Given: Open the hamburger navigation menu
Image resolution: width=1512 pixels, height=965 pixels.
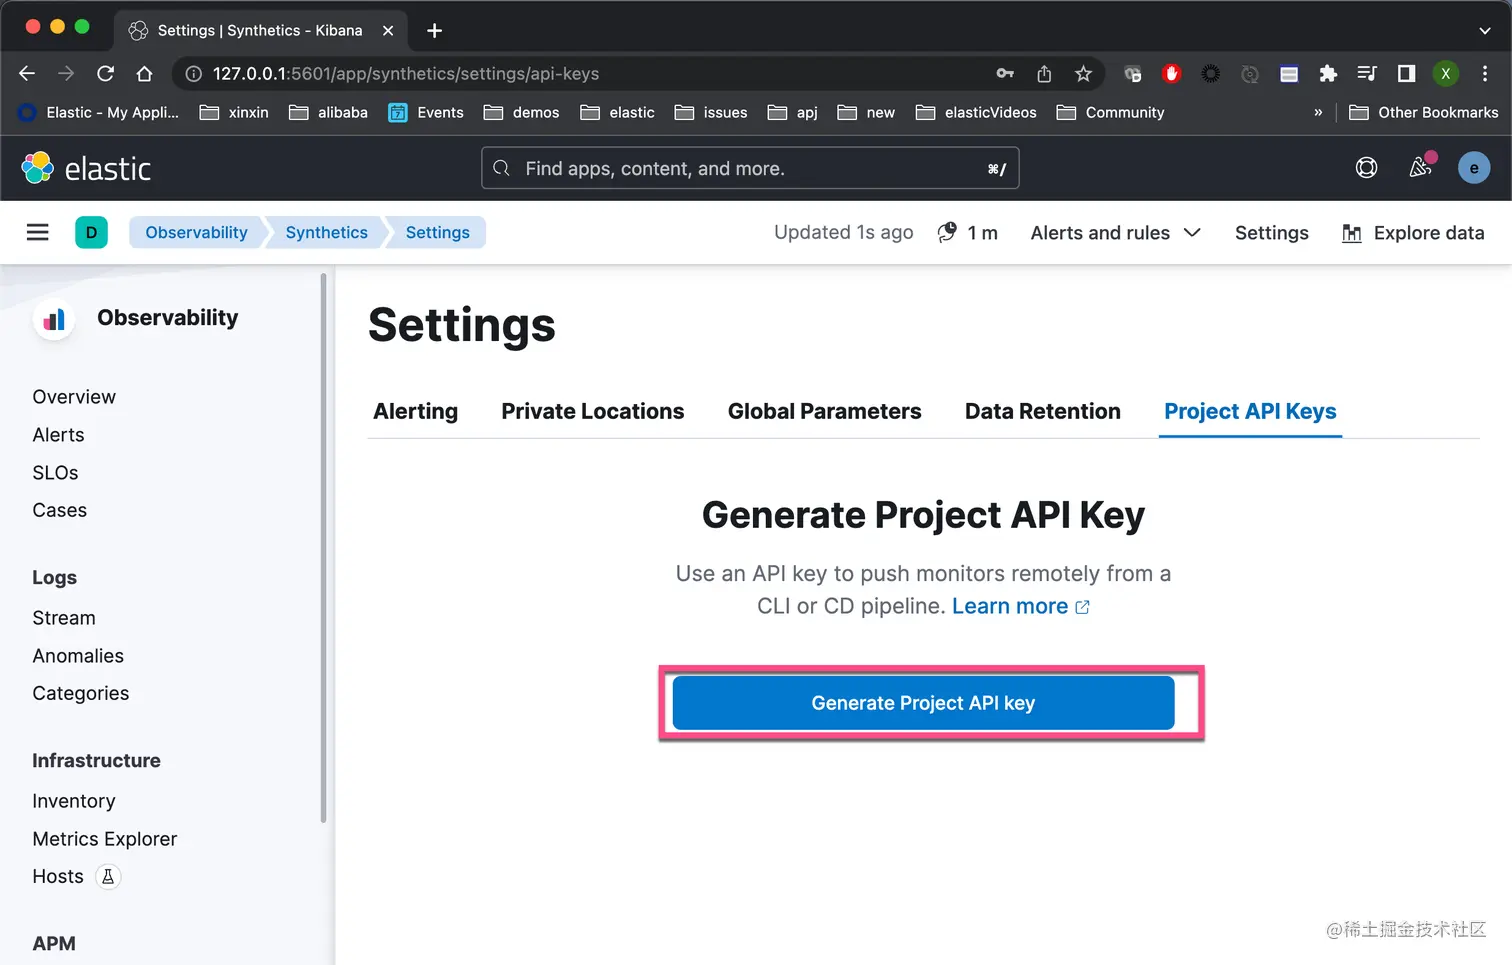Looking at the screenshot, I should tap(37, 233).
